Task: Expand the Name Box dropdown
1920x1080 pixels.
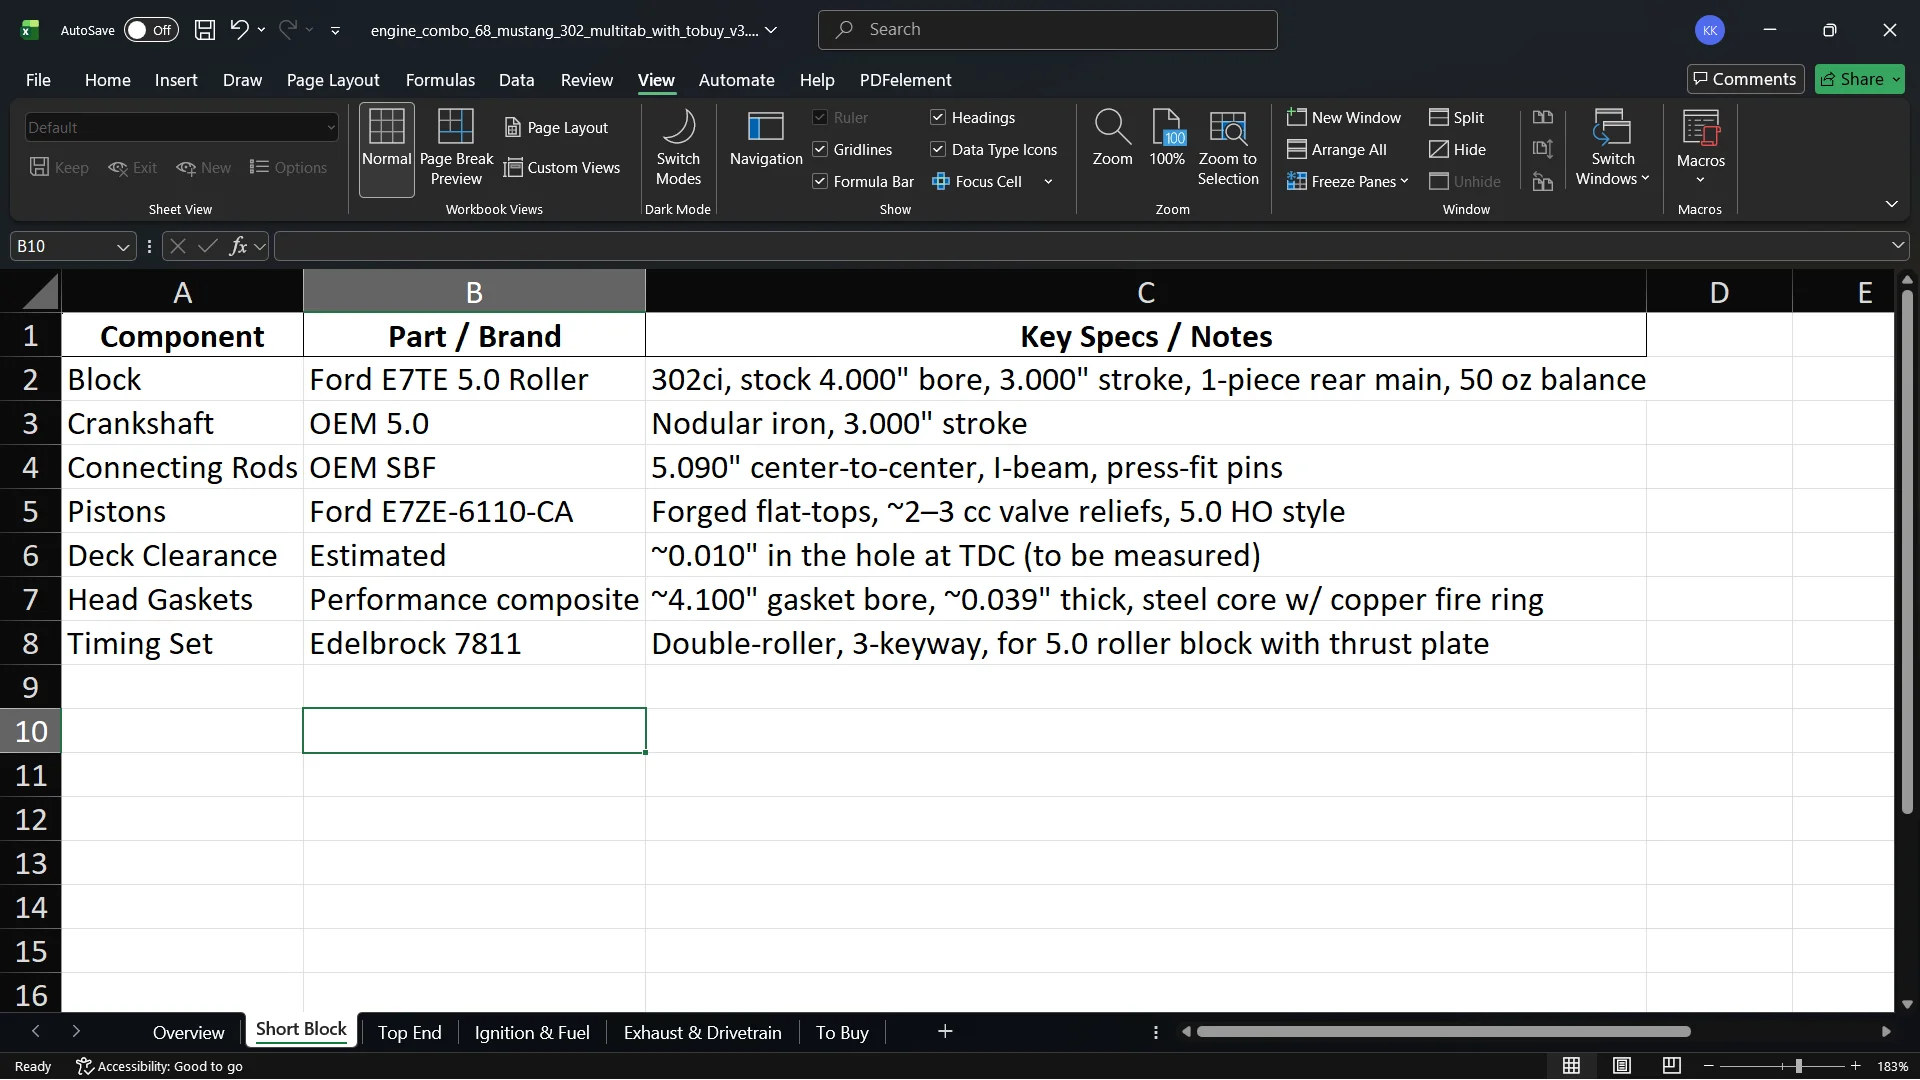Action: tap(123, 246)
